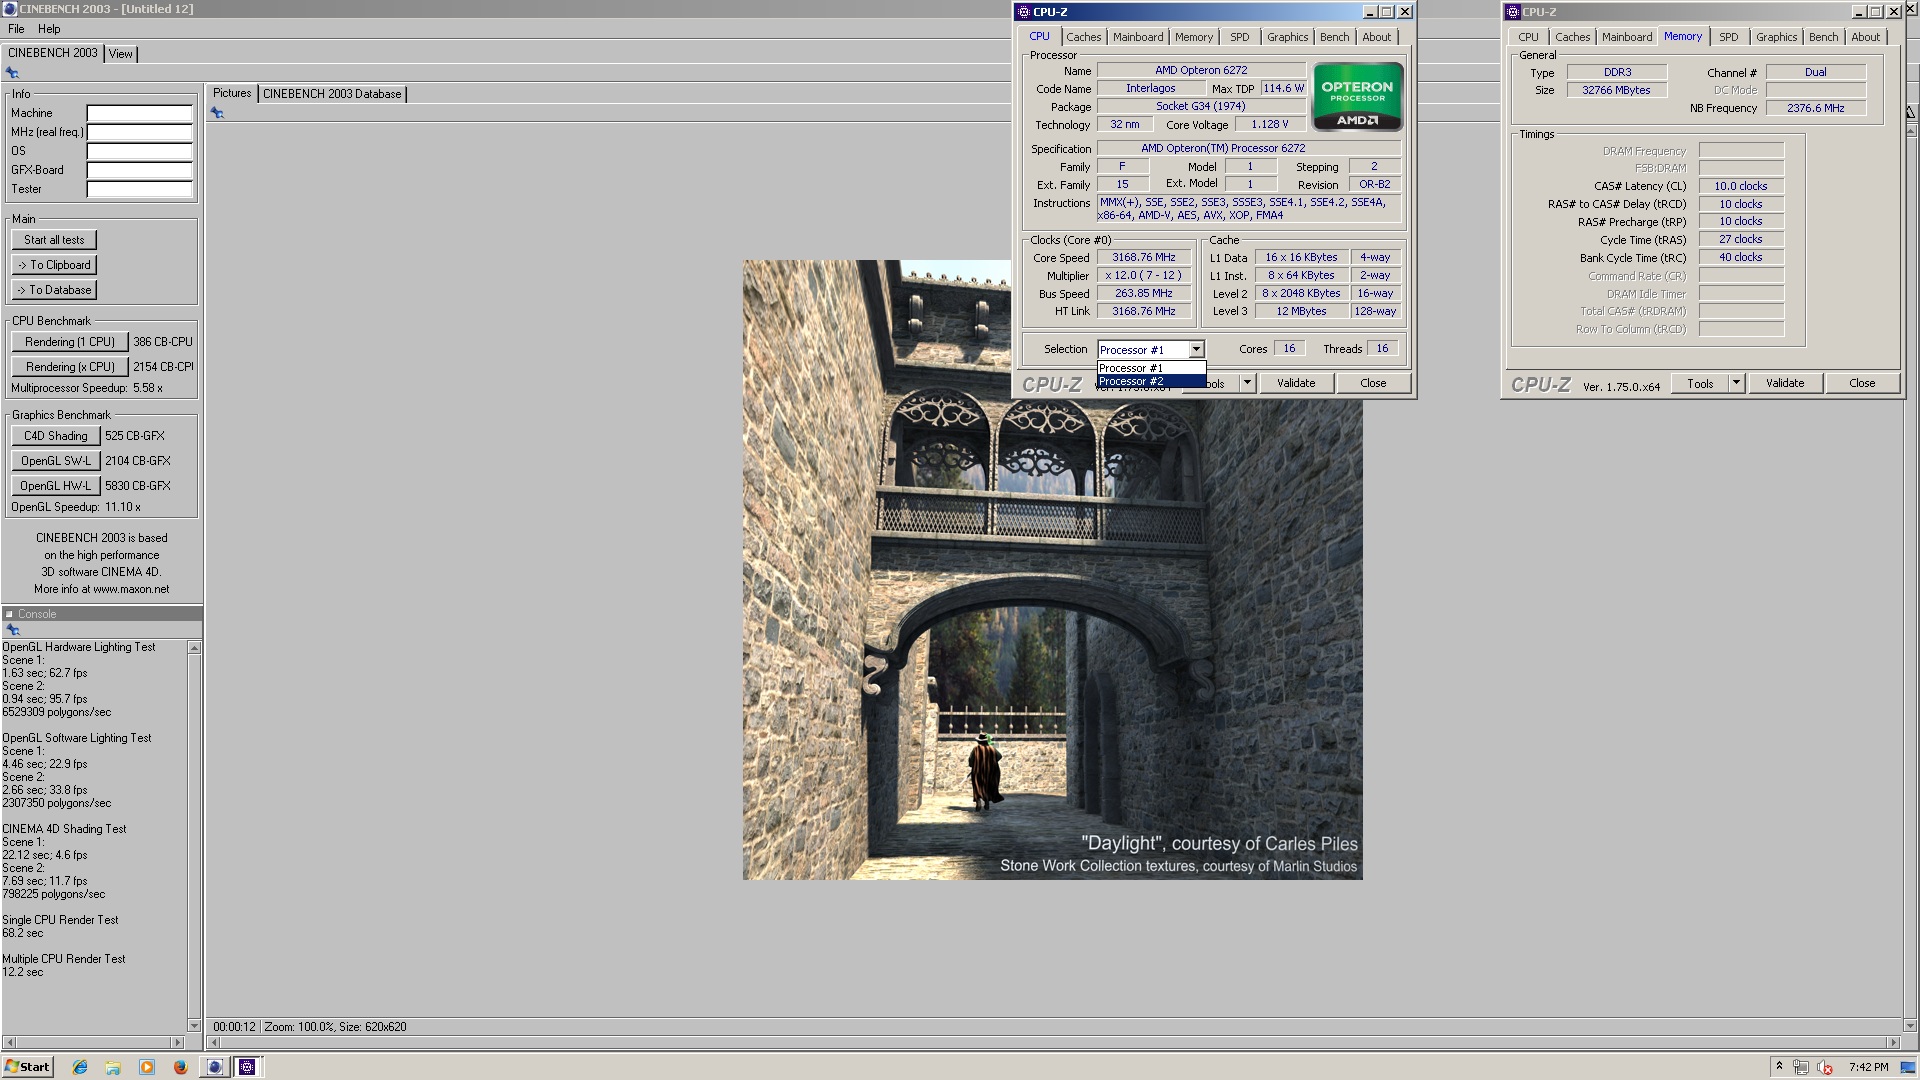This screenshot has width=1920, height=1080.
Task: Select Processor #1 in dropdown list
Action: tap(1152, 368)
